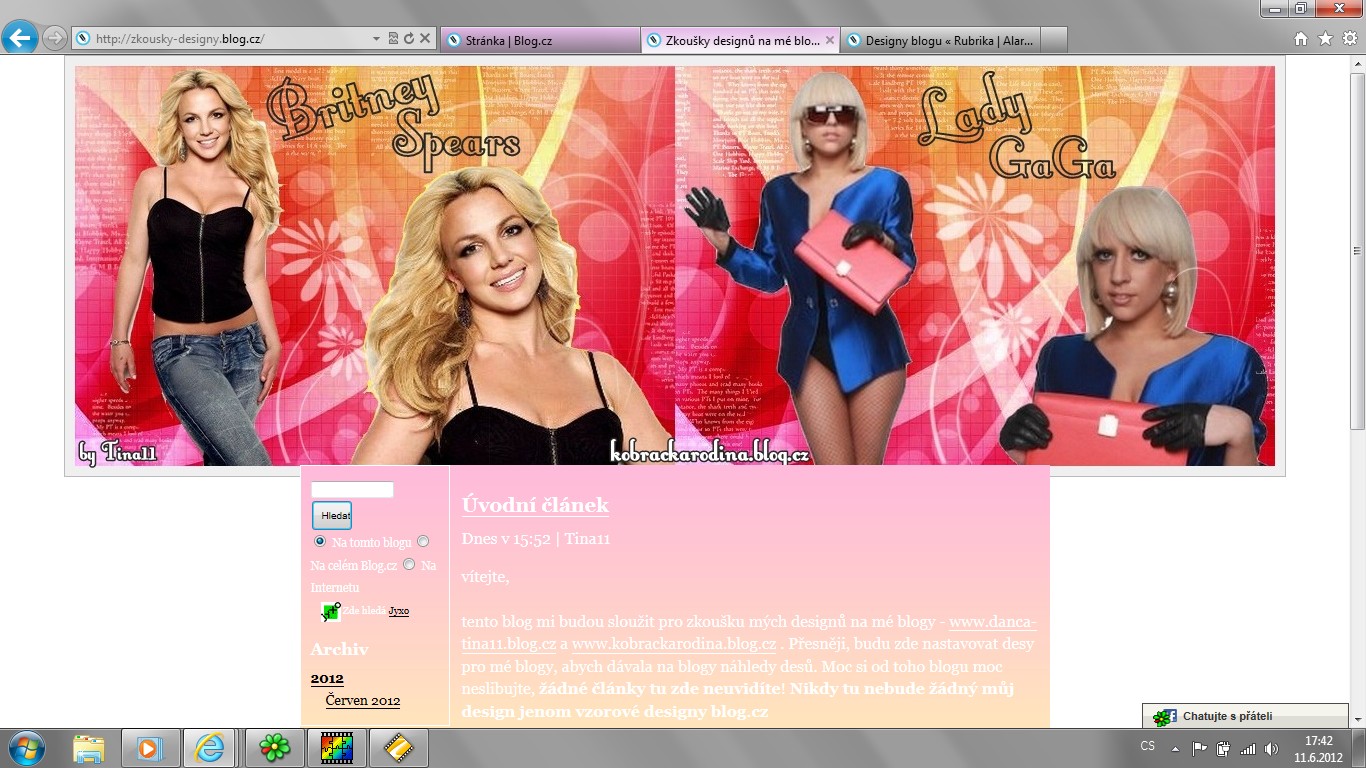Select Na tomto blogu radio button
The height and width of the screenshot is (768, 1366).
pos(320,541)
